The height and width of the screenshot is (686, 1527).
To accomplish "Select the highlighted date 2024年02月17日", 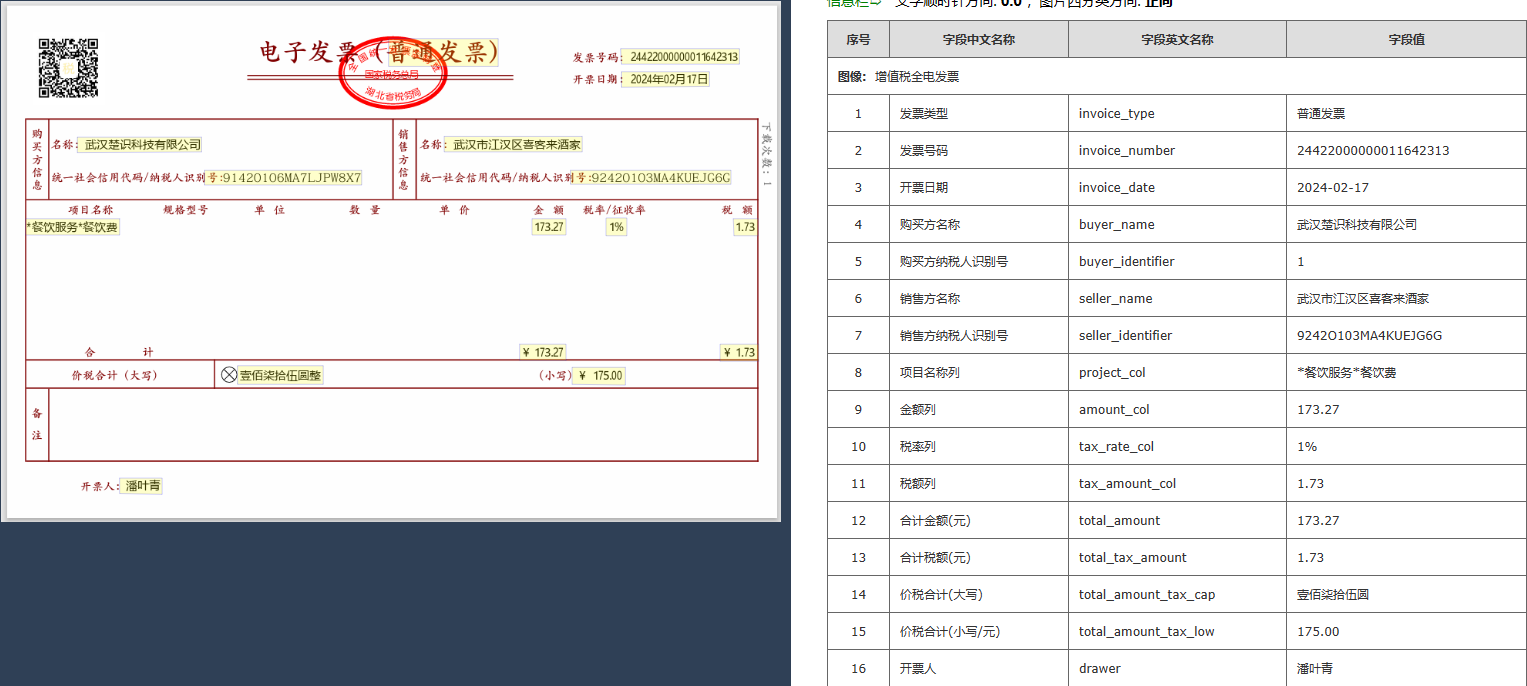I will click(666, 79).
